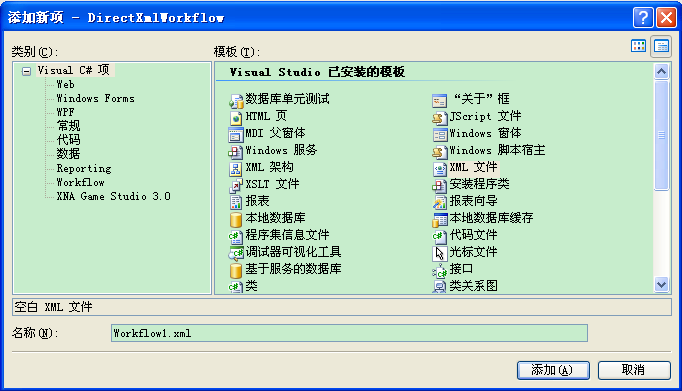Click the 调试器可视化工具 icon
This screenshot has width=682, height=391.
click(x=236, y=253)
